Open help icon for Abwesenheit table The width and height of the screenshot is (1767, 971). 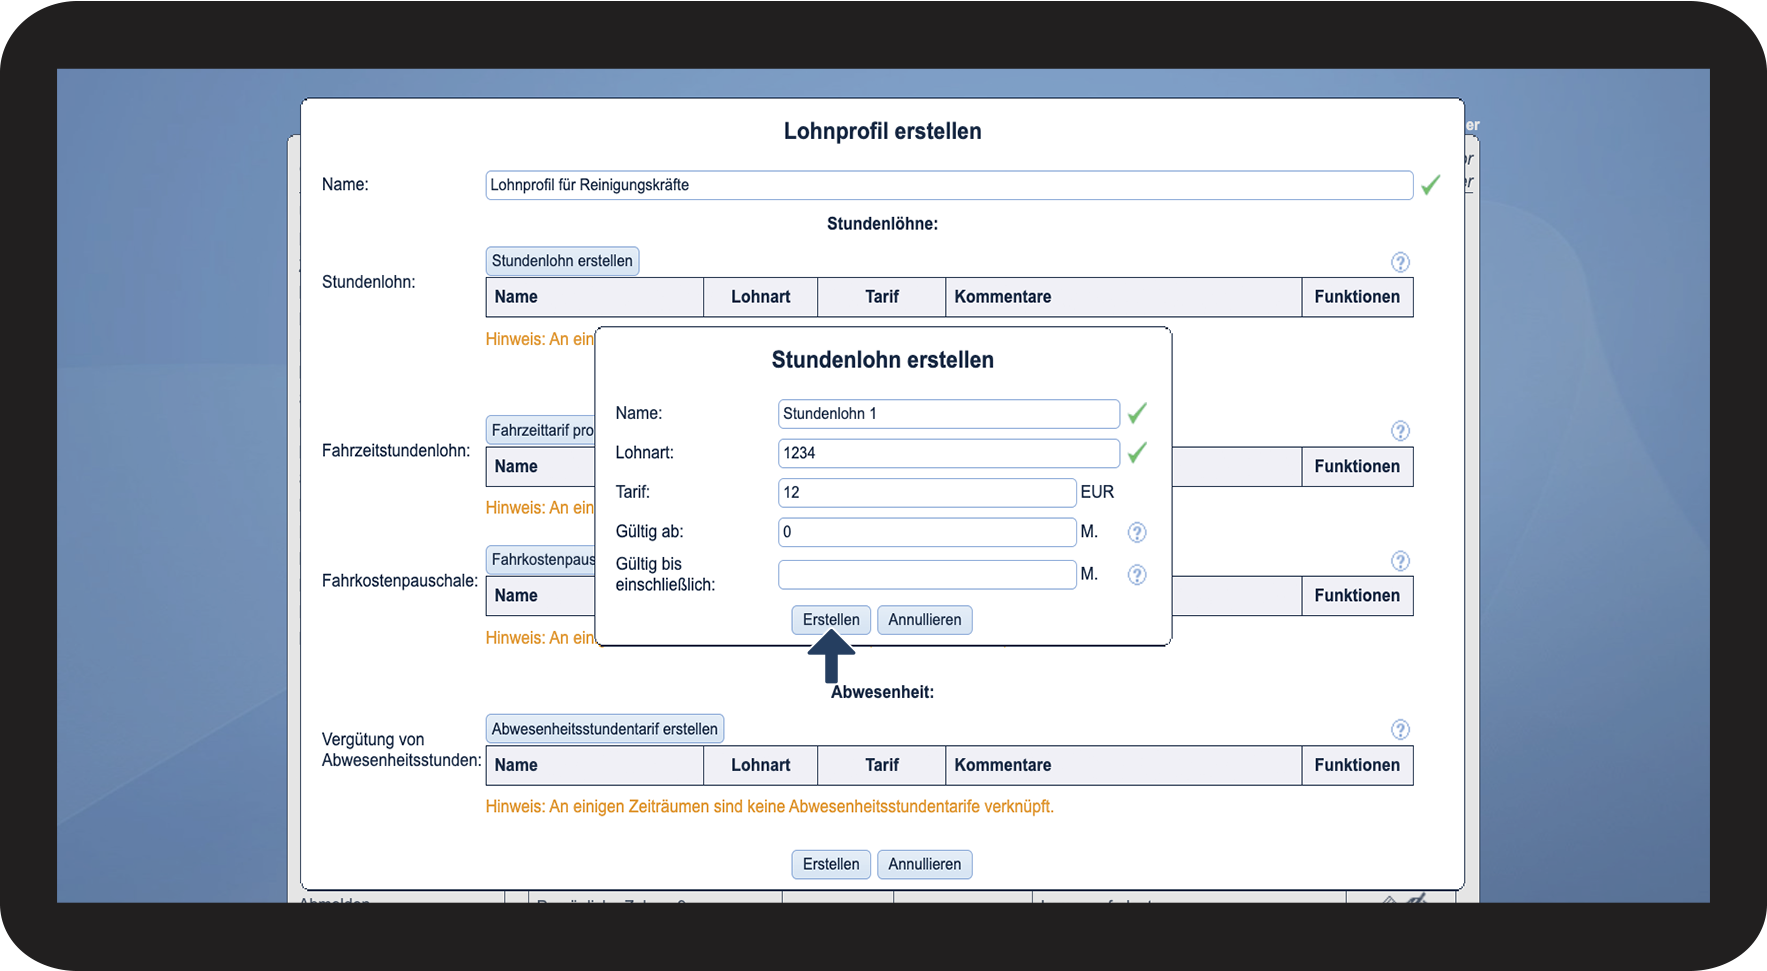coord(1400,730)
